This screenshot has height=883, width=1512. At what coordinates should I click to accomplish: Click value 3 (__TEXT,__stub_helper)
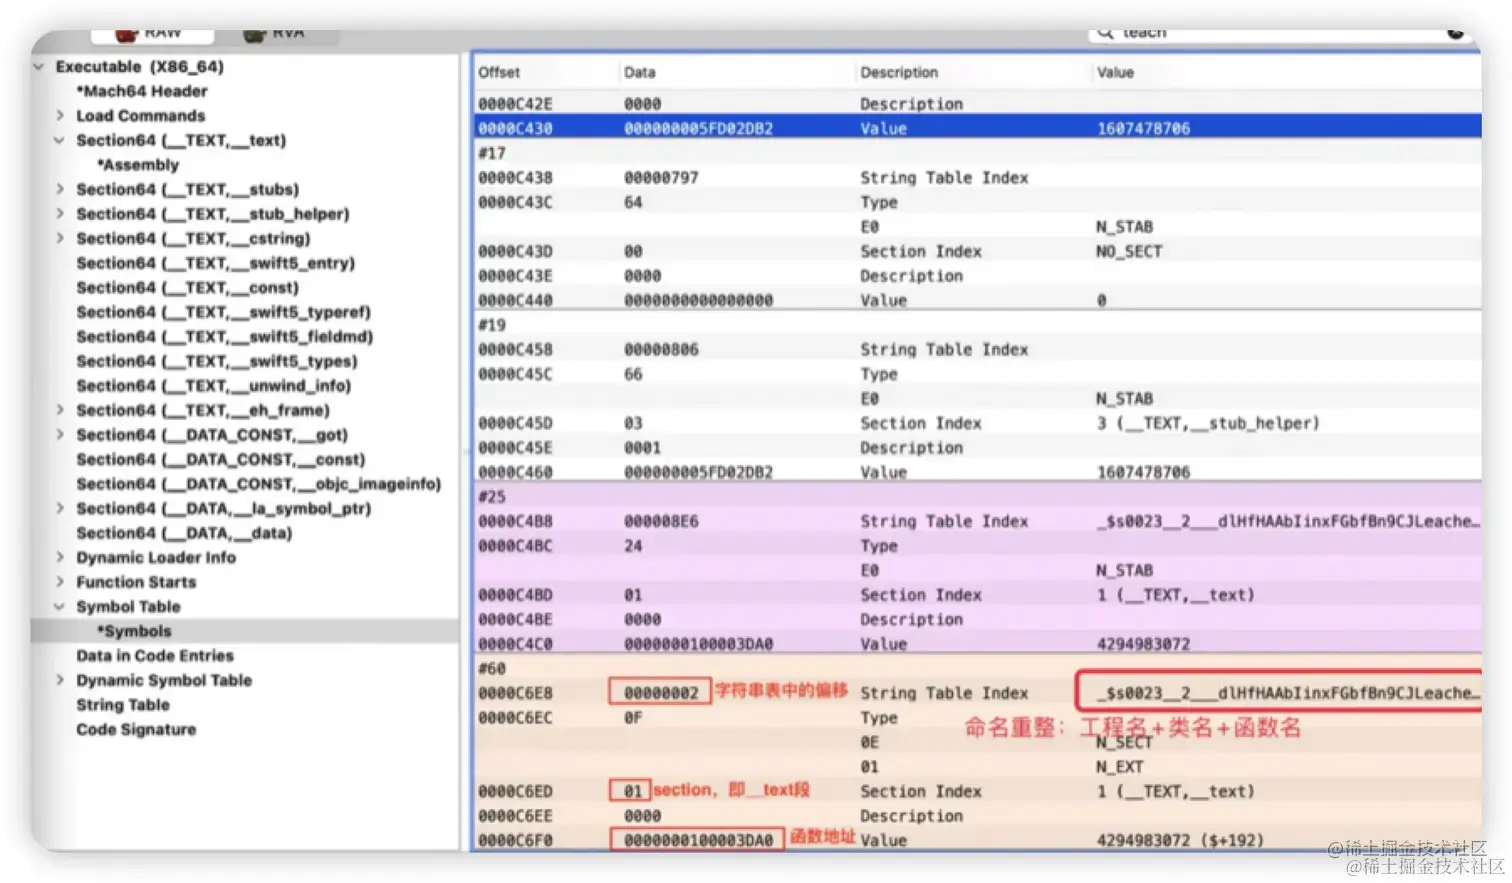click(1208, 423)
